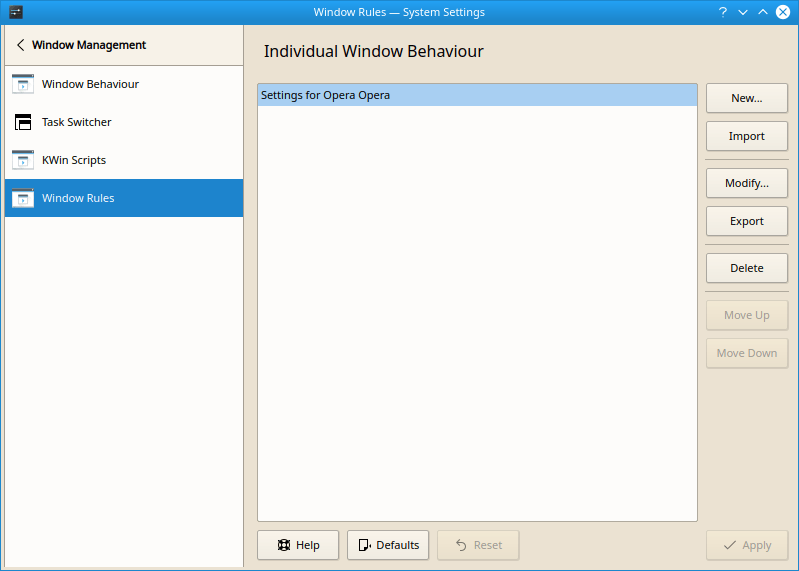This screenshot has height=571, width=799.
Task: Open the Window Behaviour page
Action: point(124,84)
